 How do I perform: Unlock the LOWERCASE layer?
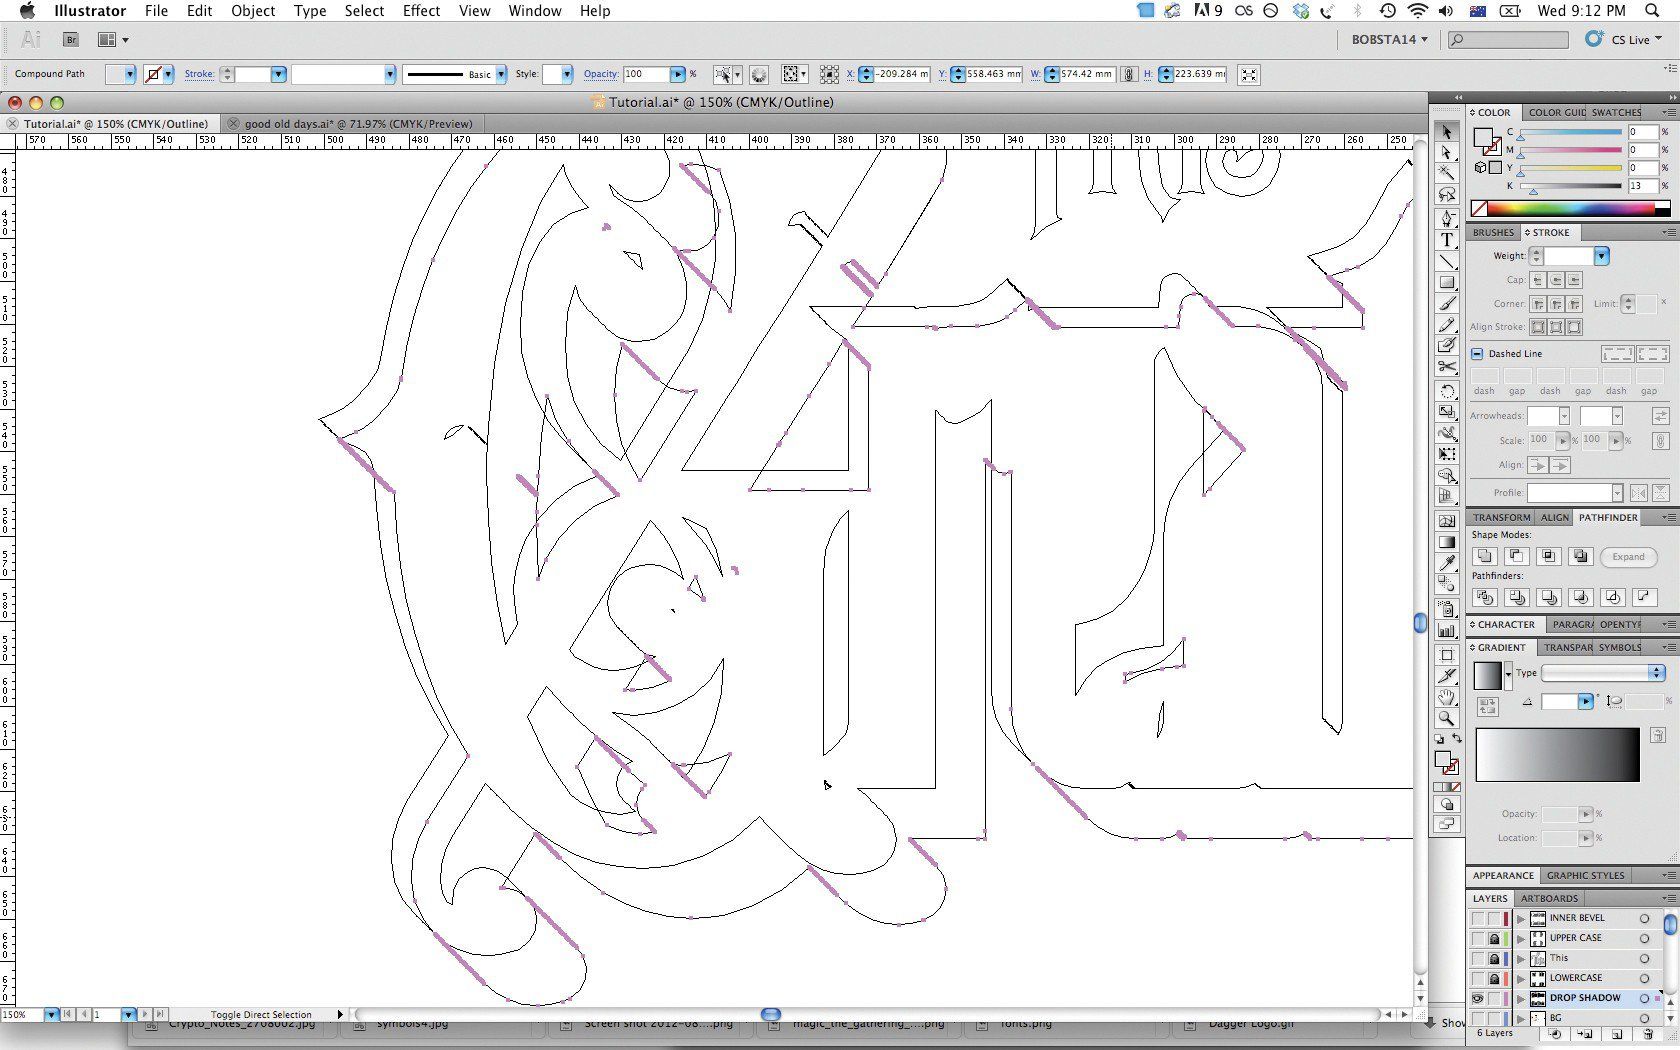pos(1494,978)
